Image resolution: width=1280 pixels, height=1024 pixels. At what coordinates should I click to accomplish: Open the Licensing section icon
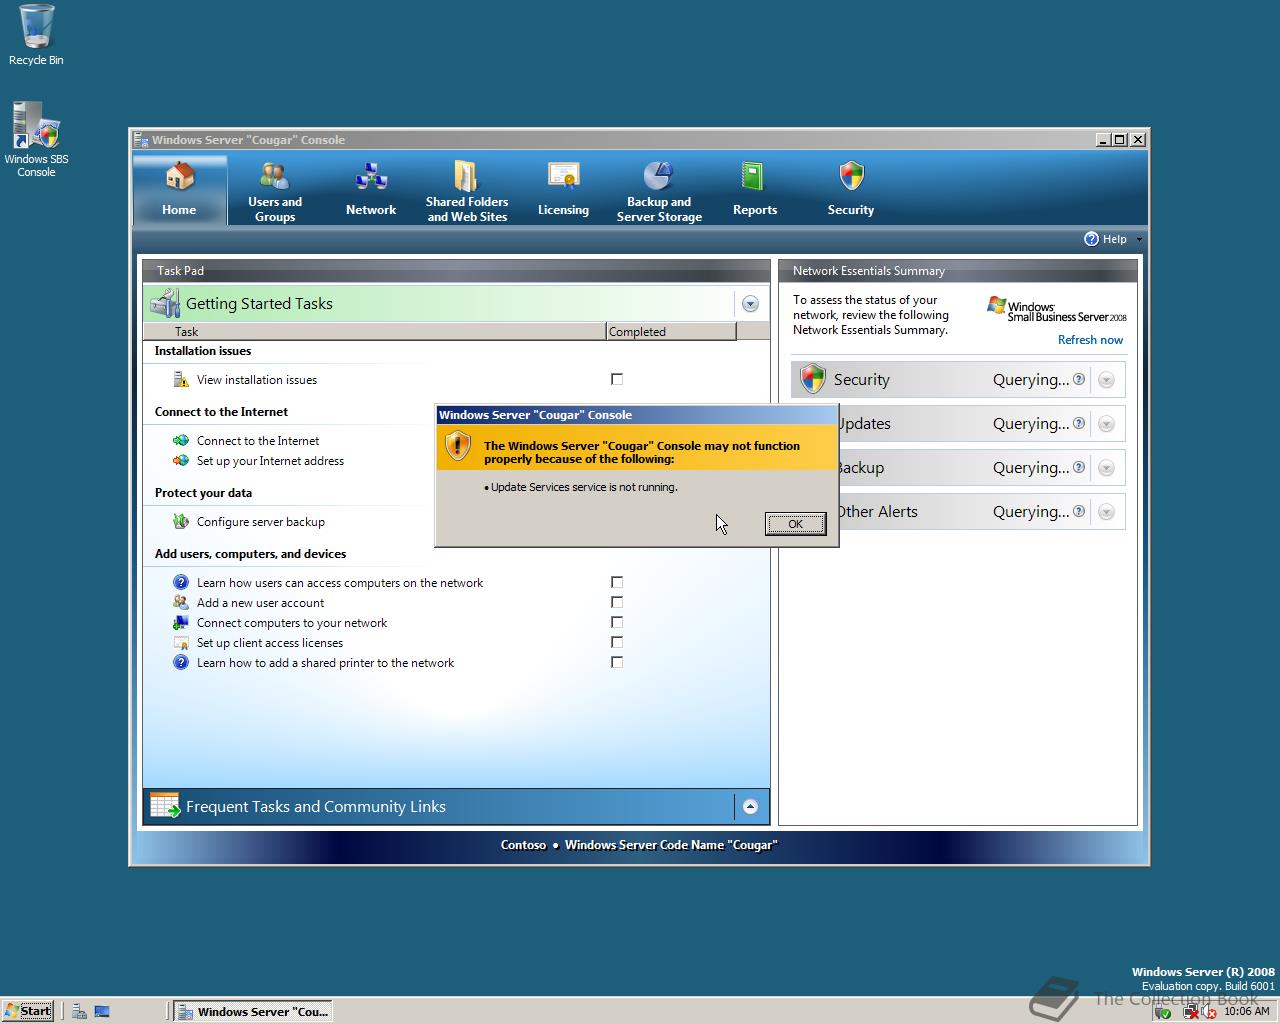click(x=563, y=177)
